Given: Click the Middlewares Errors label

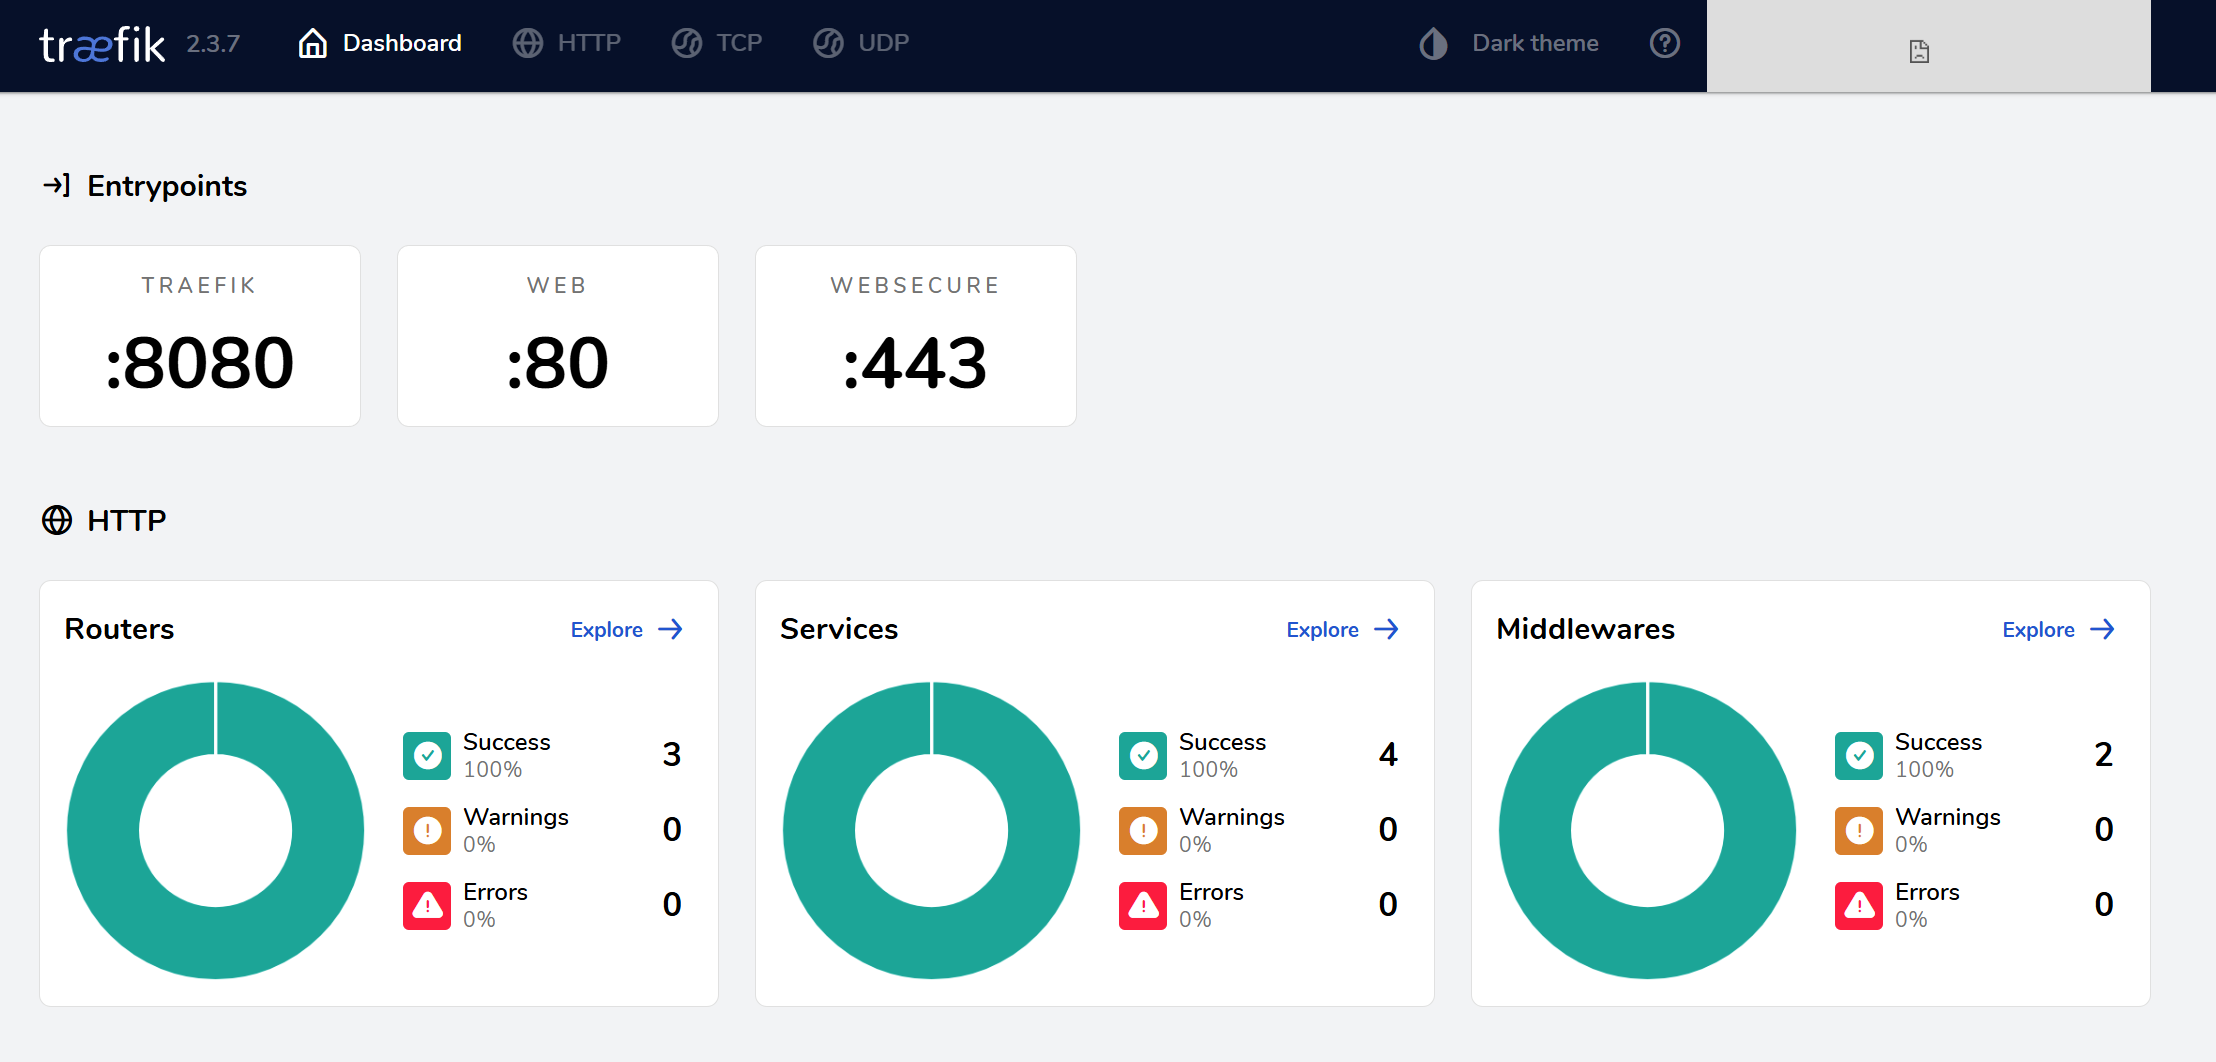Looking at the screenshot, I should (1927, 892).
